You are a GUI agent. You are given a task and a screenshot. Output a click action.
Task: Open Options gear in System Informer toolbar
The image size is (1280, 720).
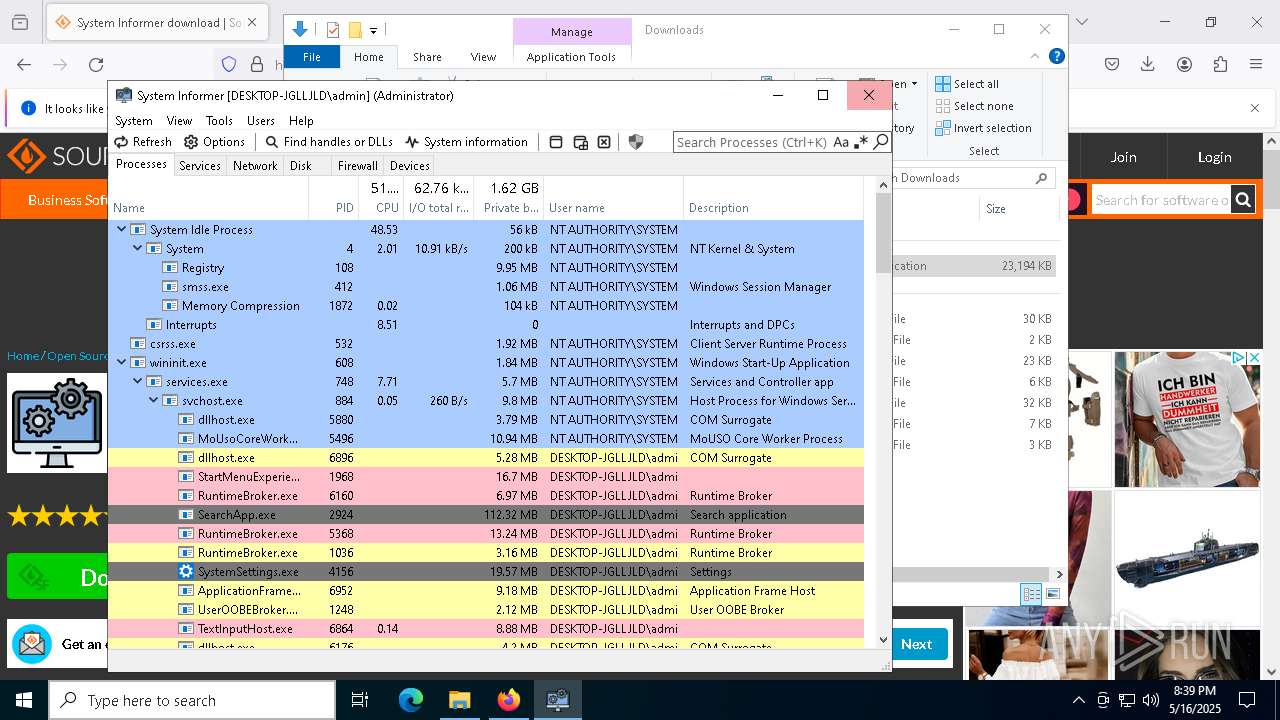pyautogui.click(x=191, y=142)
